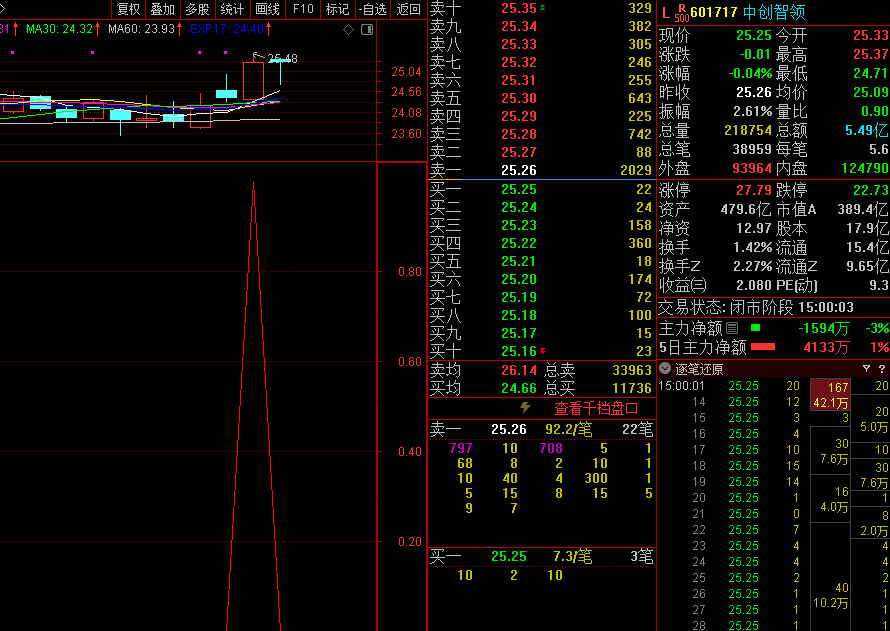Click the 返回 back button
890x631 pixels.
click(x=409, y=9)
